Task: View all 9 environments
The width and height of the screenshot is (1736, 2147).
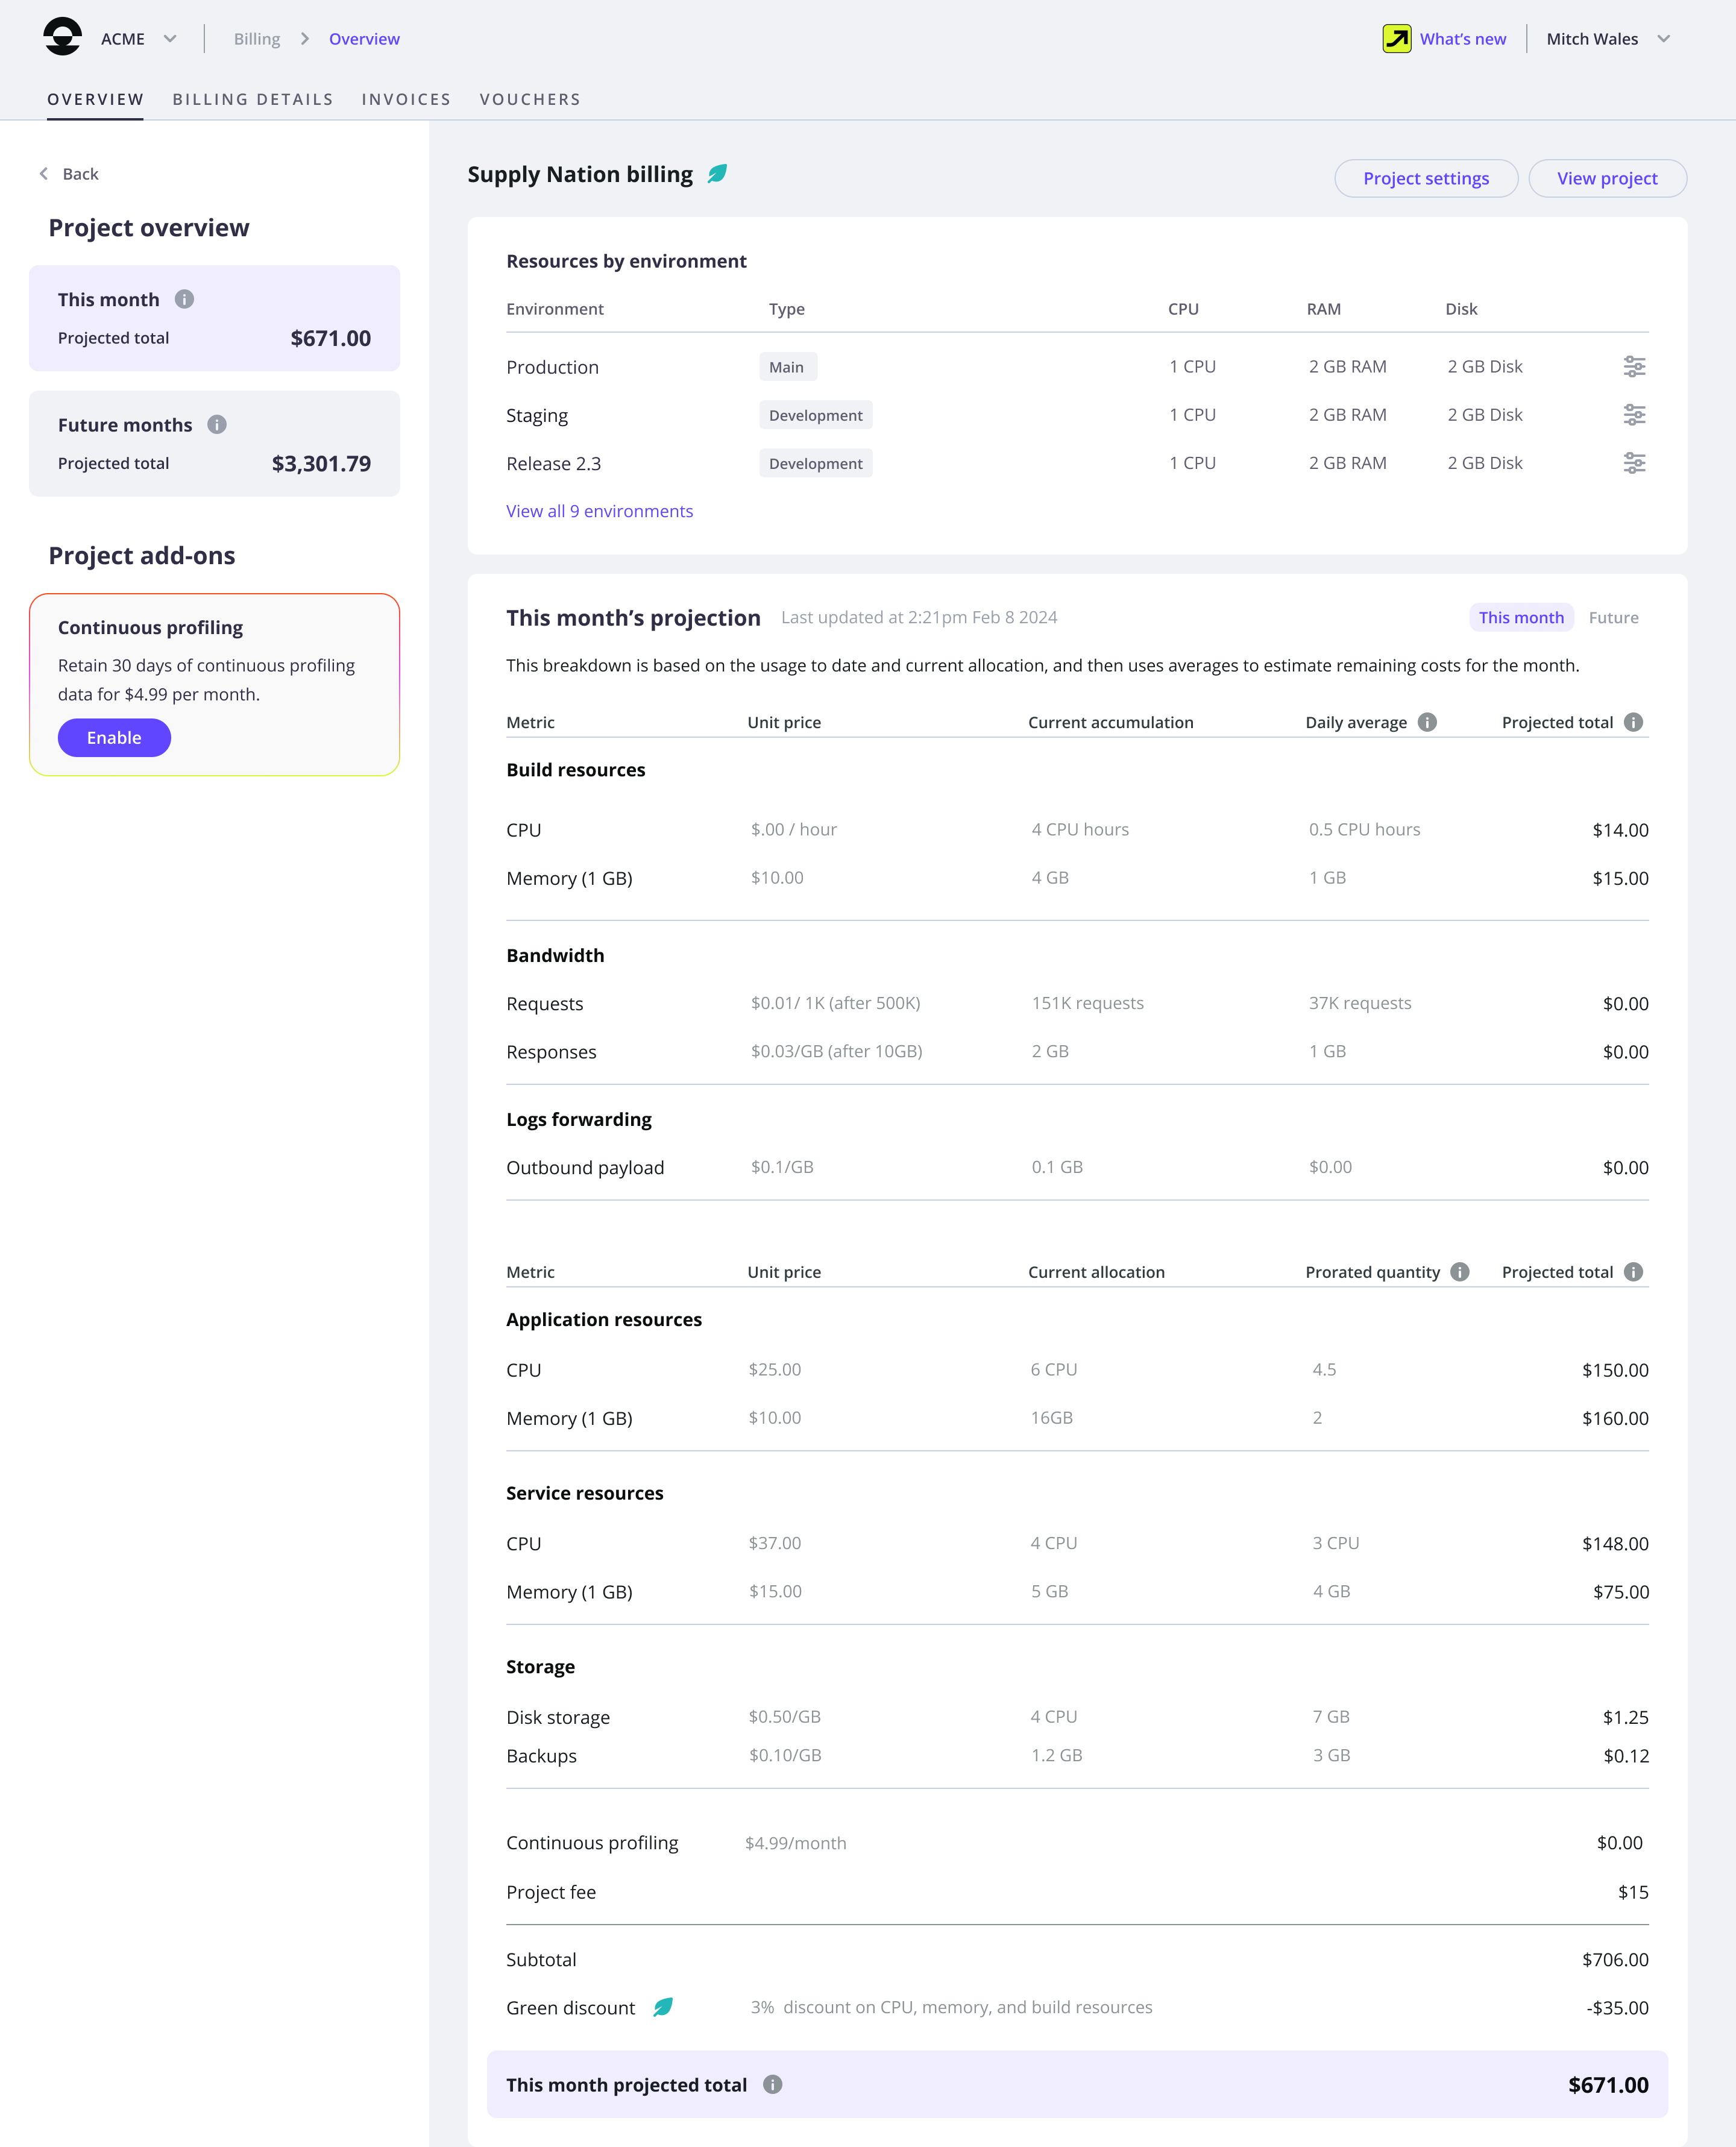Action: tap(600, 510)
